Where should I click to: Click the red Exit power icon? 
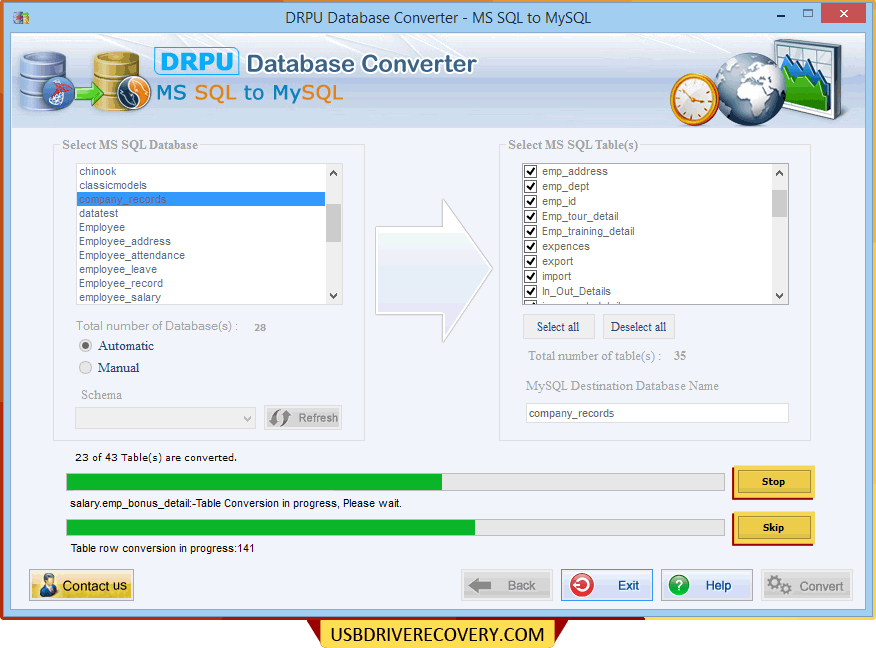click(582, 585)
